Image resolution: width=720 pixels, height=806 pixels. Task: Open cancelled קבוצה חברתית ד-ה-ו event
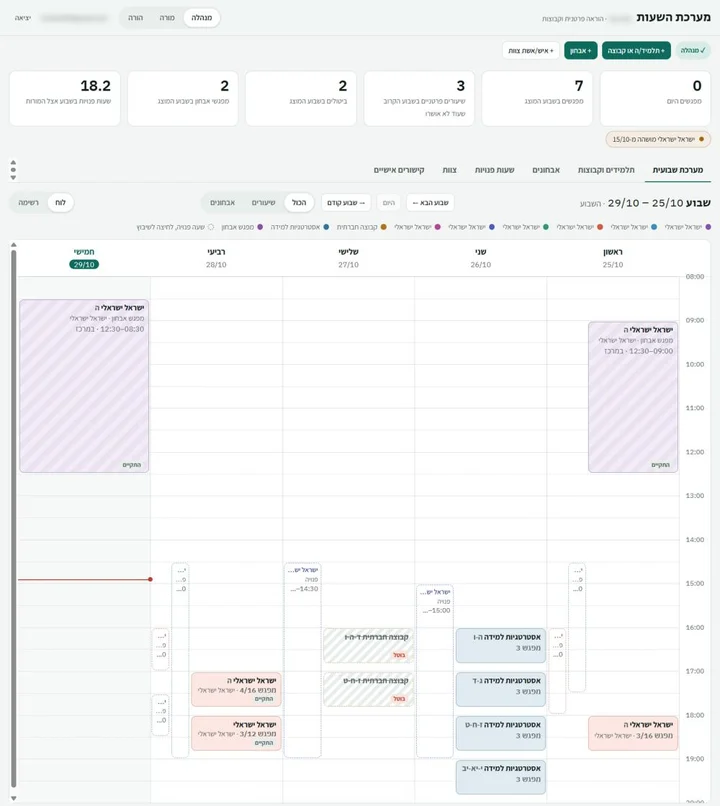tap(368, 645)
